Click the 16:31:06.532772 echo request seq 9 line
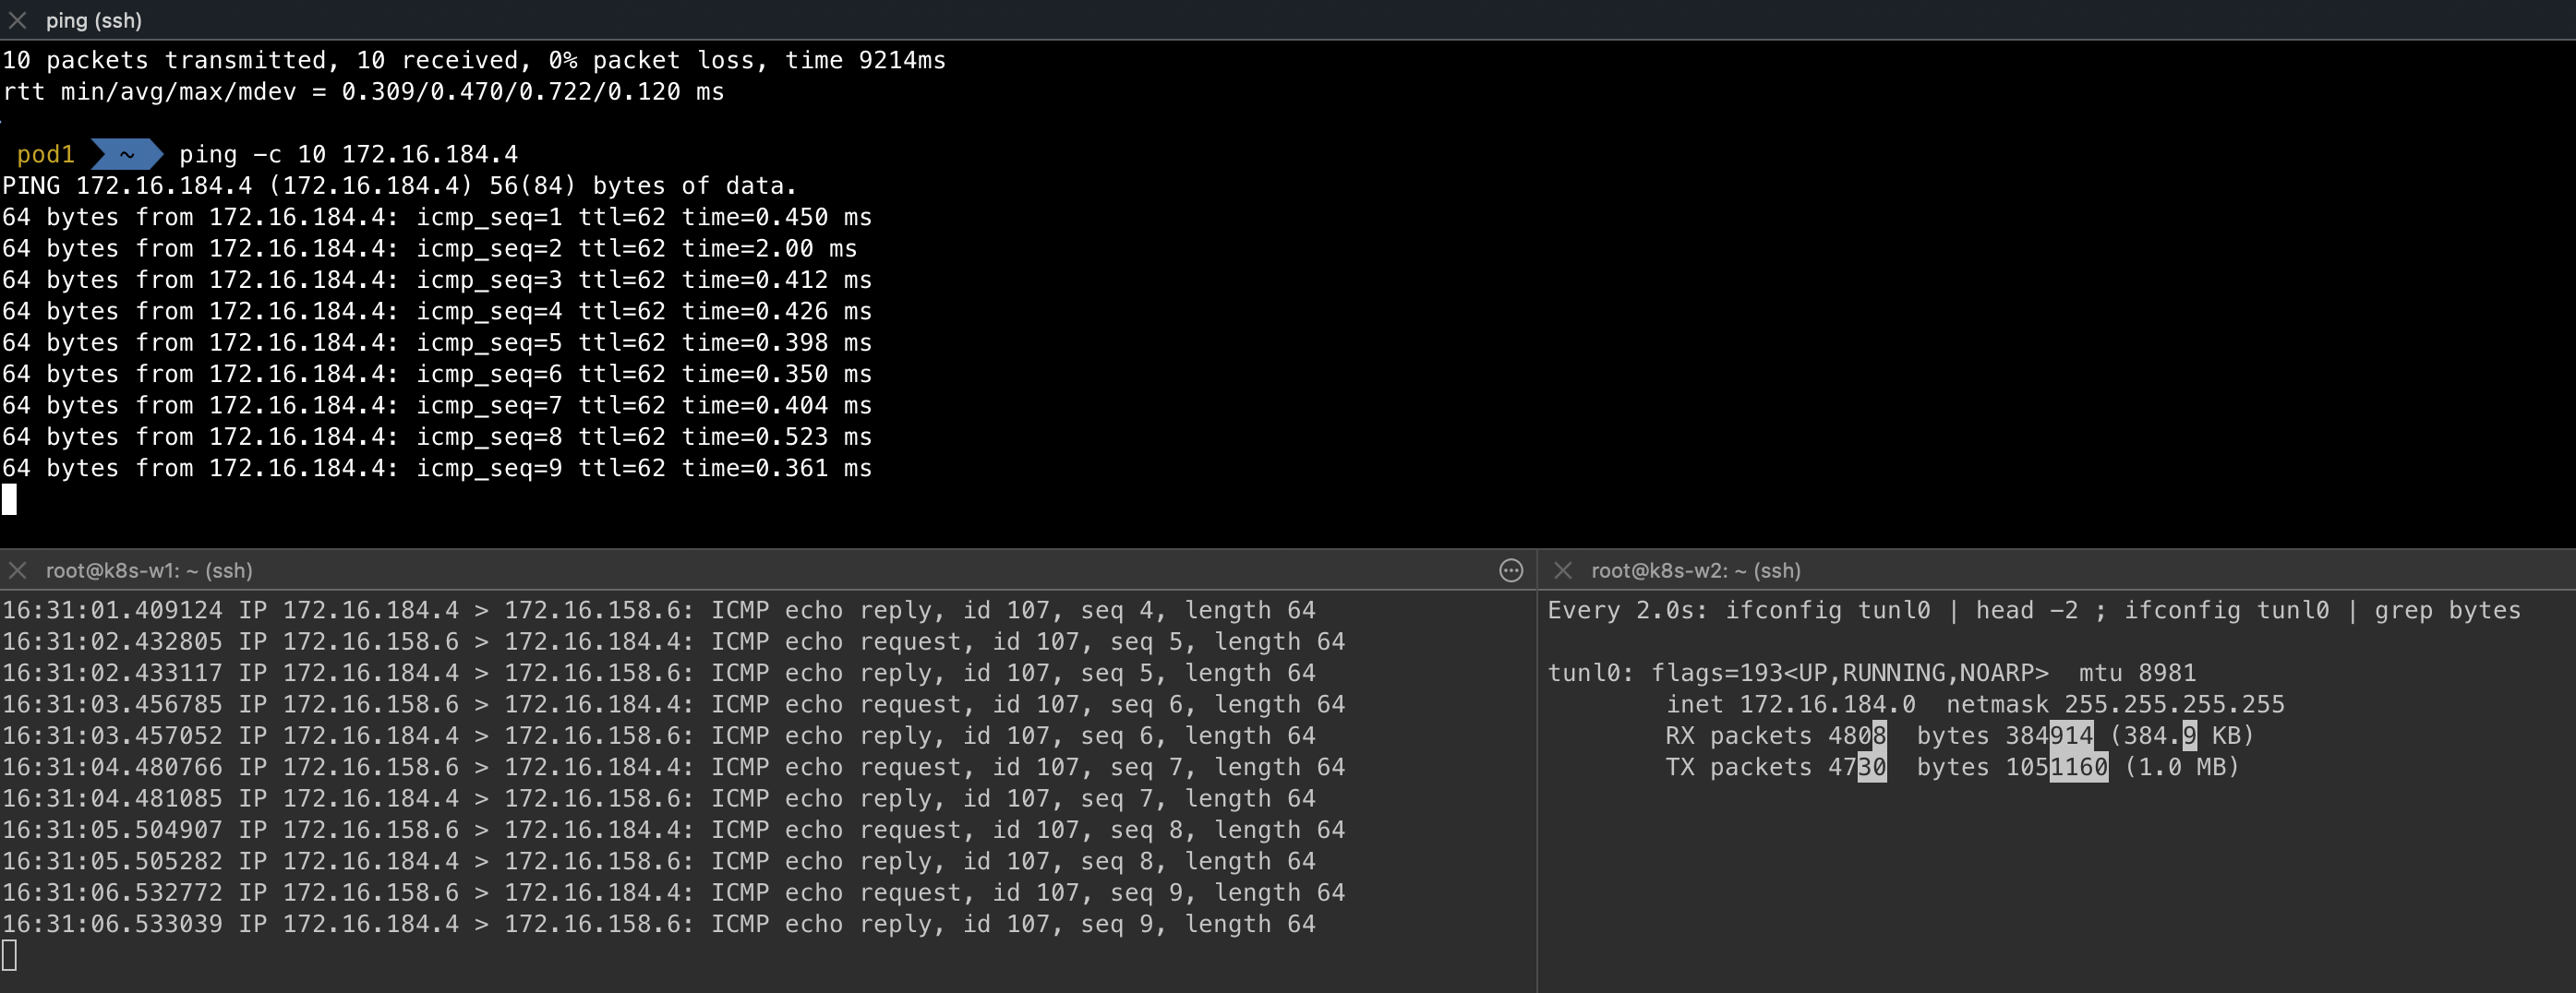This screenshot has height=993, width=2576. tap(673, 892)
